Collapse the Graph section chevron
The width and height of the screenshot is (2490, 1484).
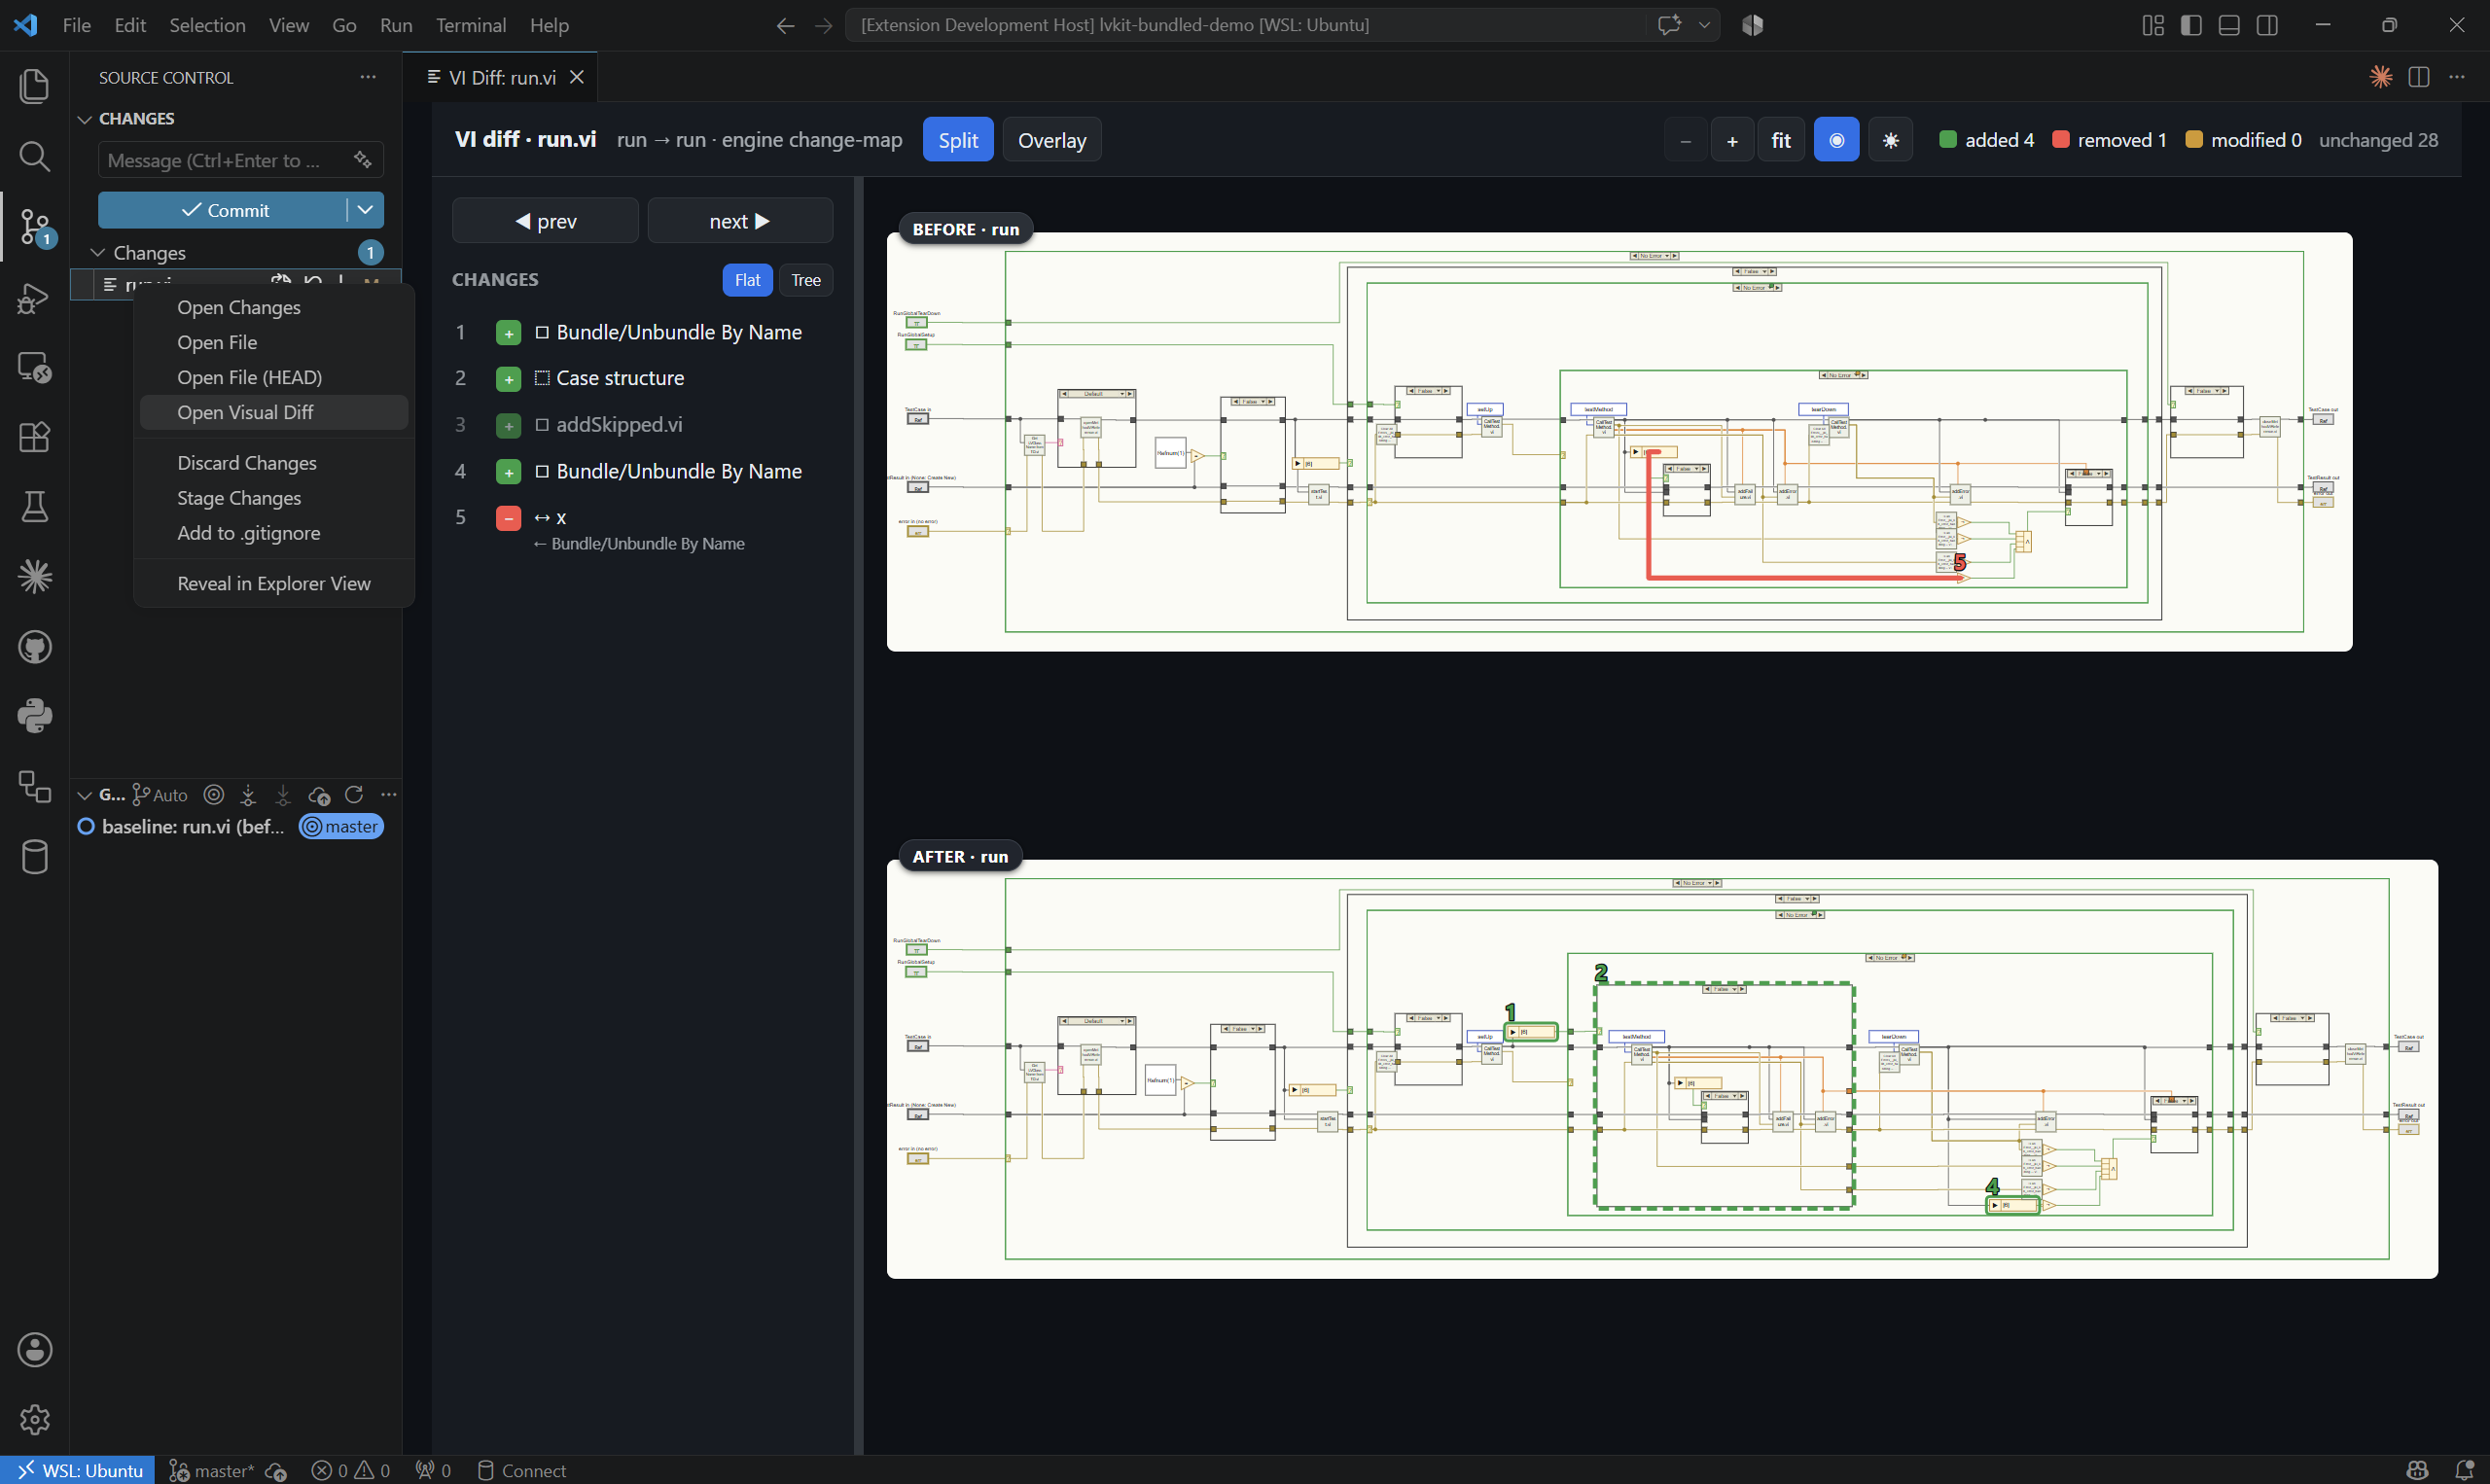[85, 795]
